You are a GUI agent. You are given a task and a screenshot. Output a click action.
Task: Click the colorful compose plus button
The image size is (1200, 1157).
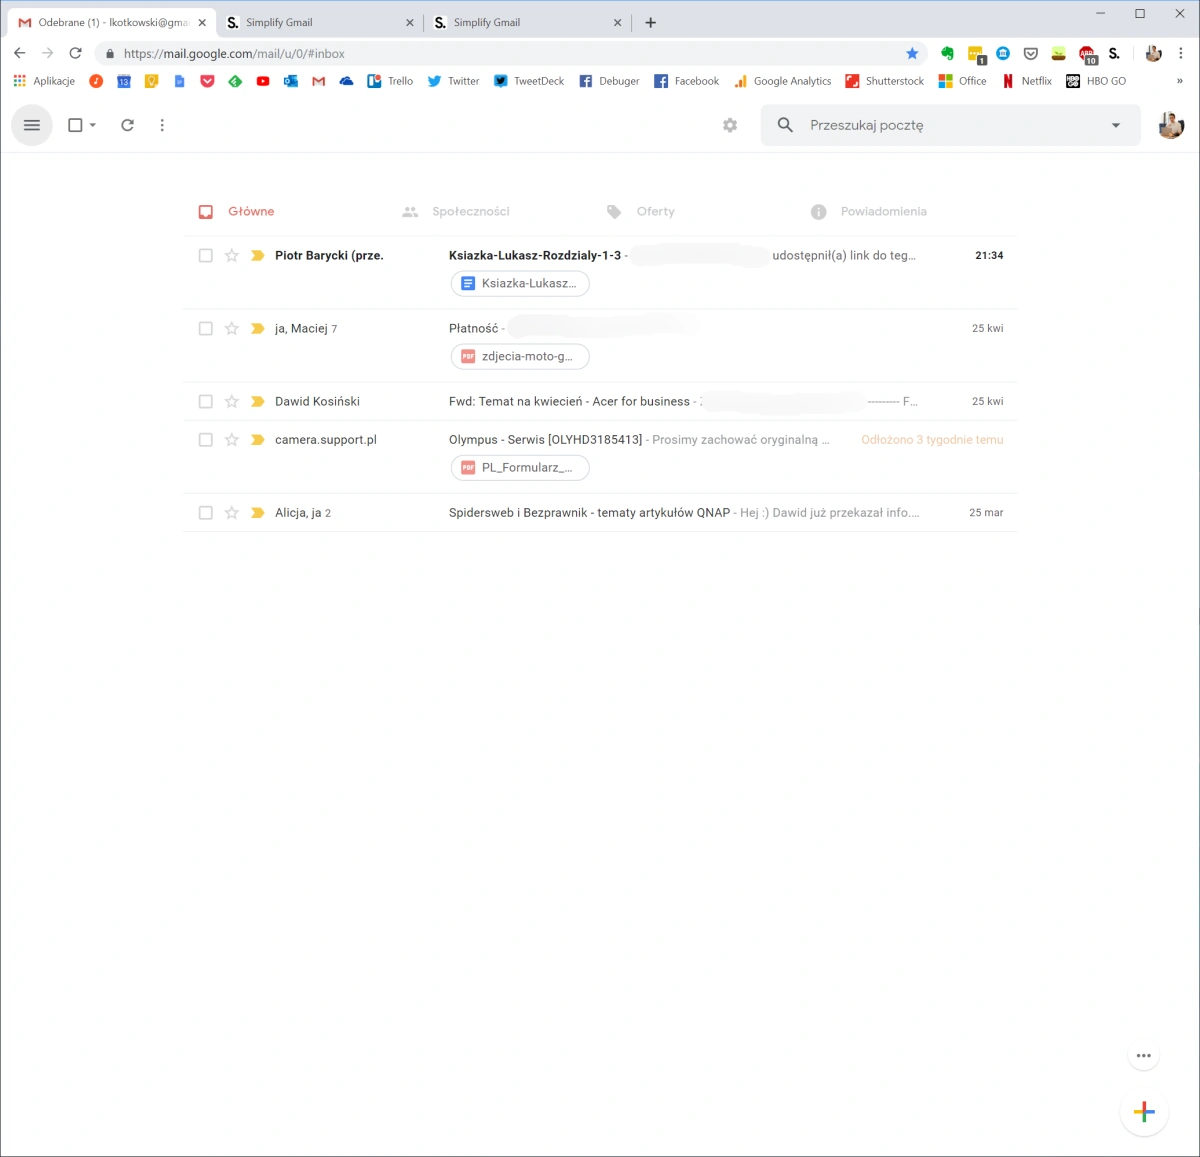[1144, 1112]
